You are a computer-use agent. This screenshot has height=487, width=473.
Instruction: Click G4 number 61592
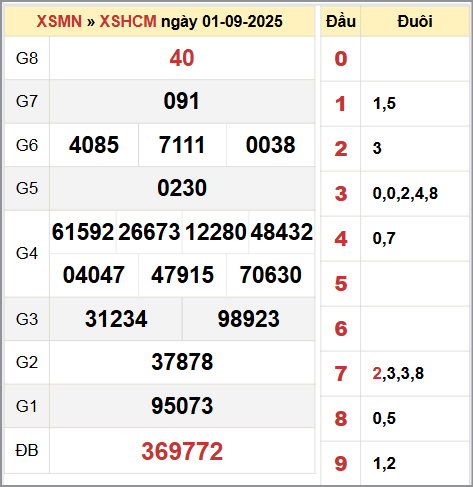(83, 232)
